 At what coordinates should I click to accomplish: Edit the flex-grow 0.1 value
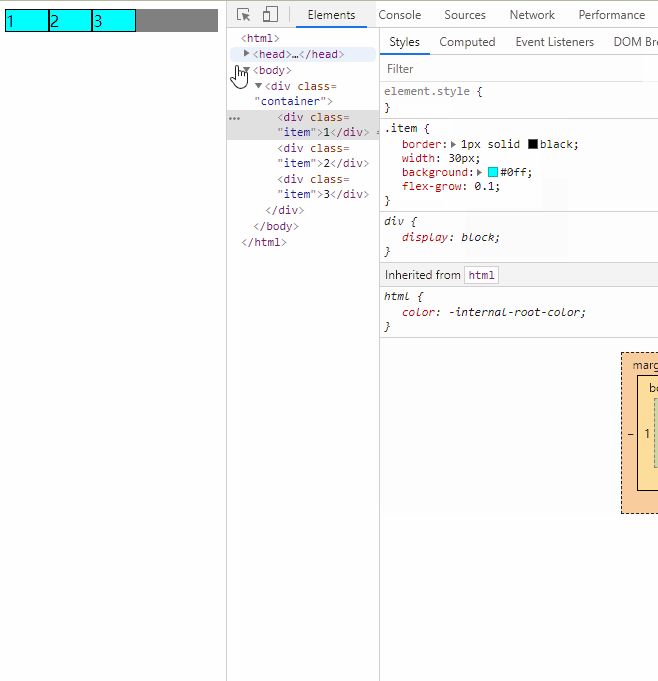485,186
